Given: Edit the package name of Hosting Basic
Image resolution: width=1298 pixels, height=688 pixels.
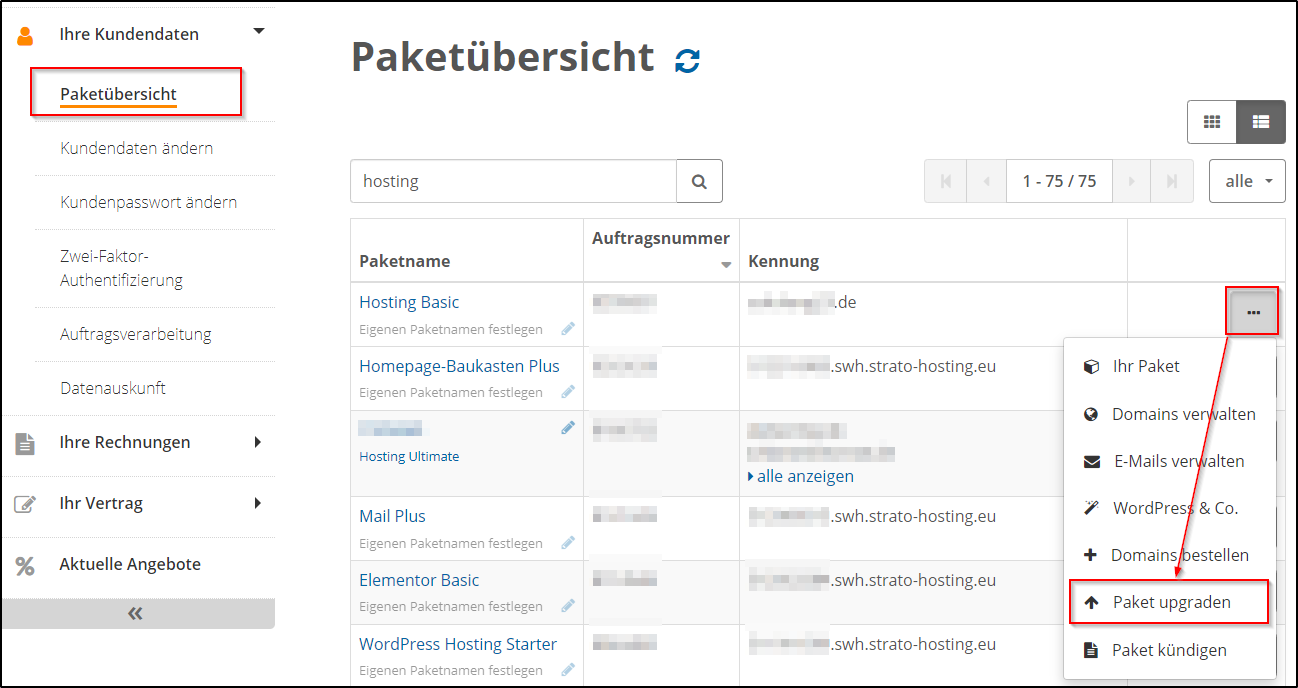Looking at the screenshot, I should [x=568, y=328].
